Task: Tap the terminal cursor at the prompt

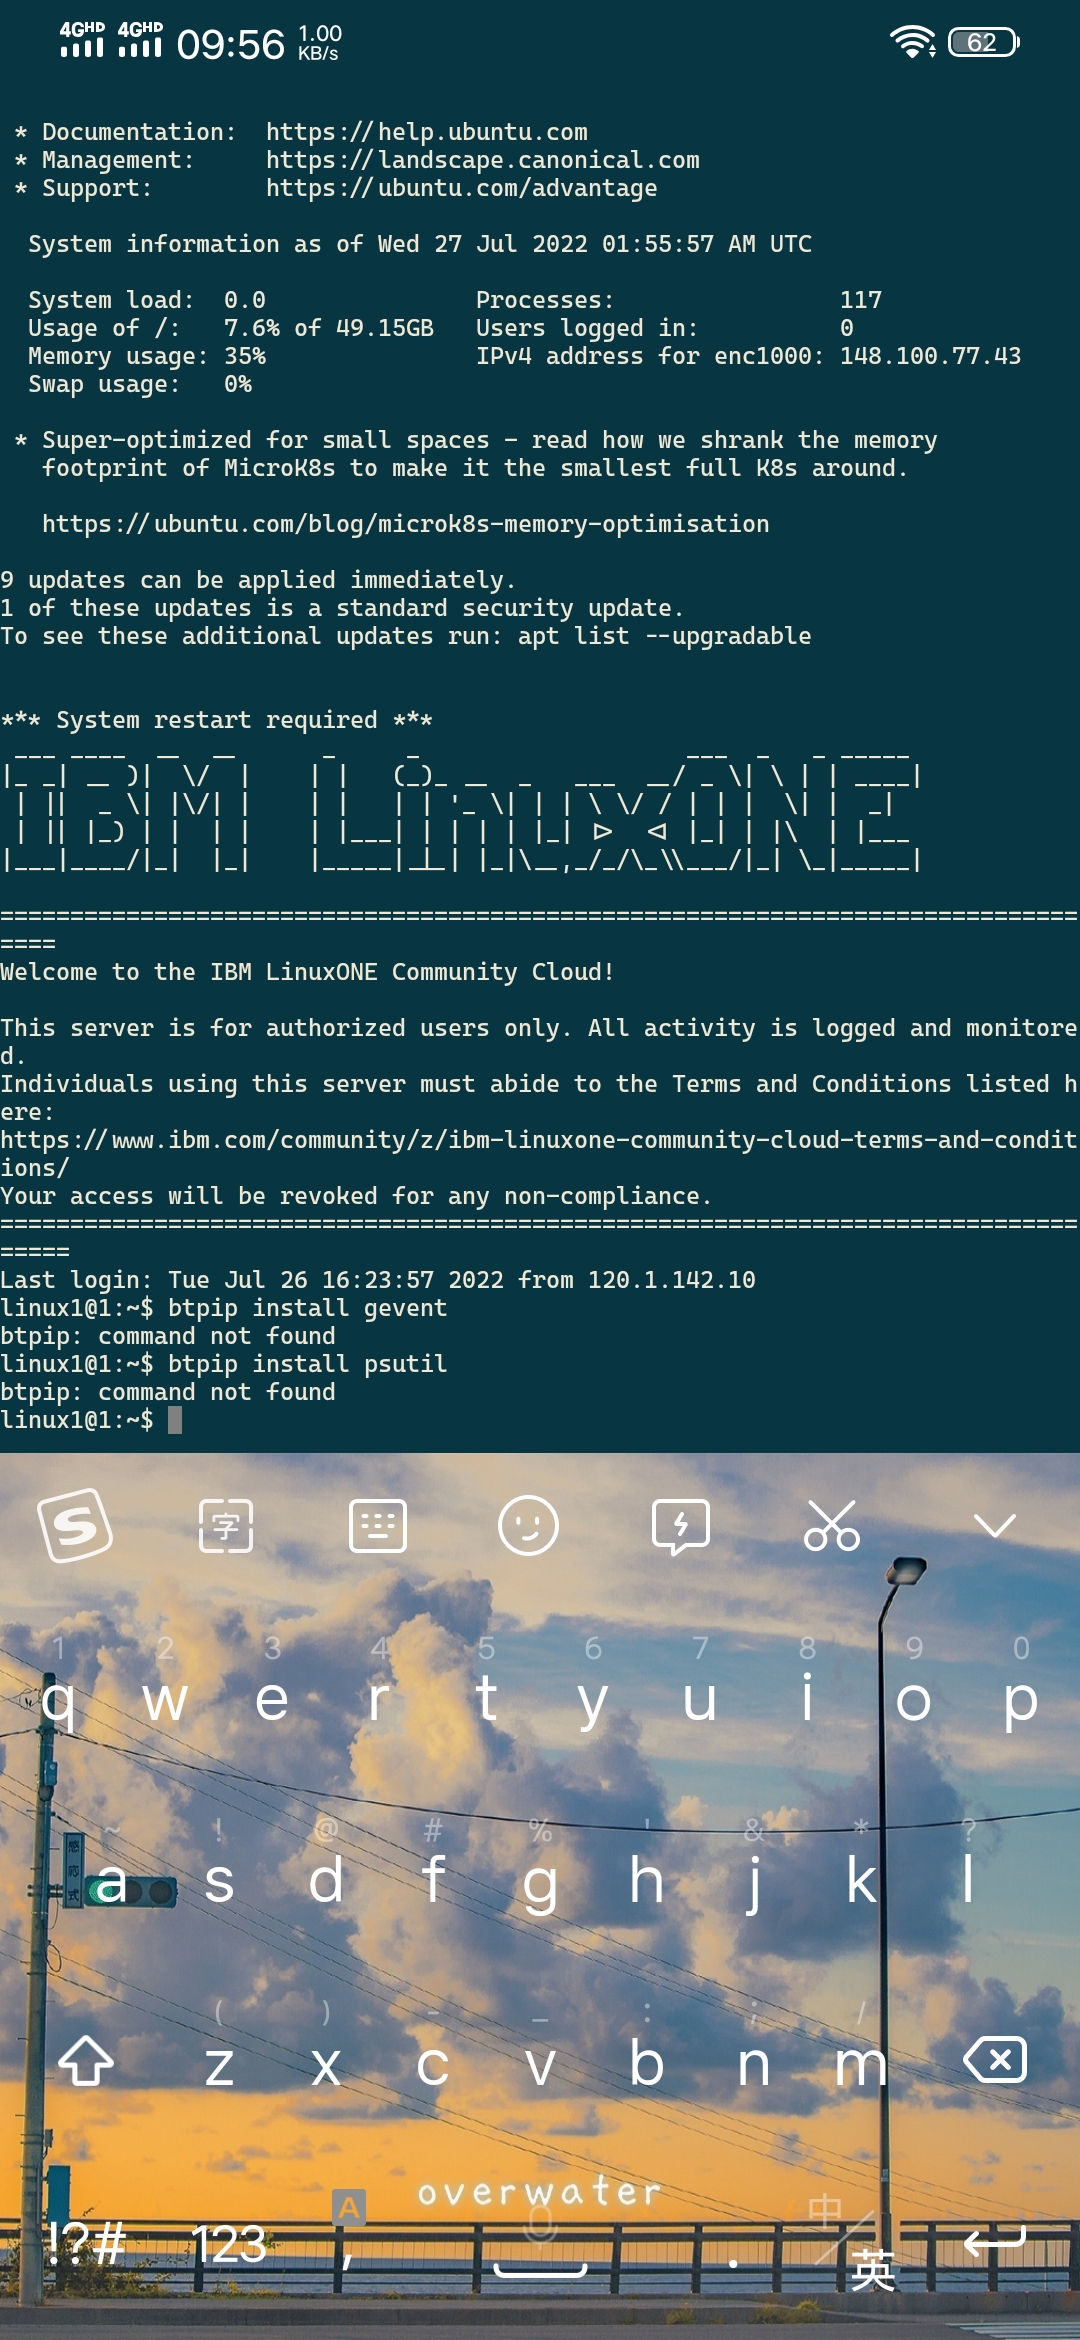Action: click(175, 1420)
